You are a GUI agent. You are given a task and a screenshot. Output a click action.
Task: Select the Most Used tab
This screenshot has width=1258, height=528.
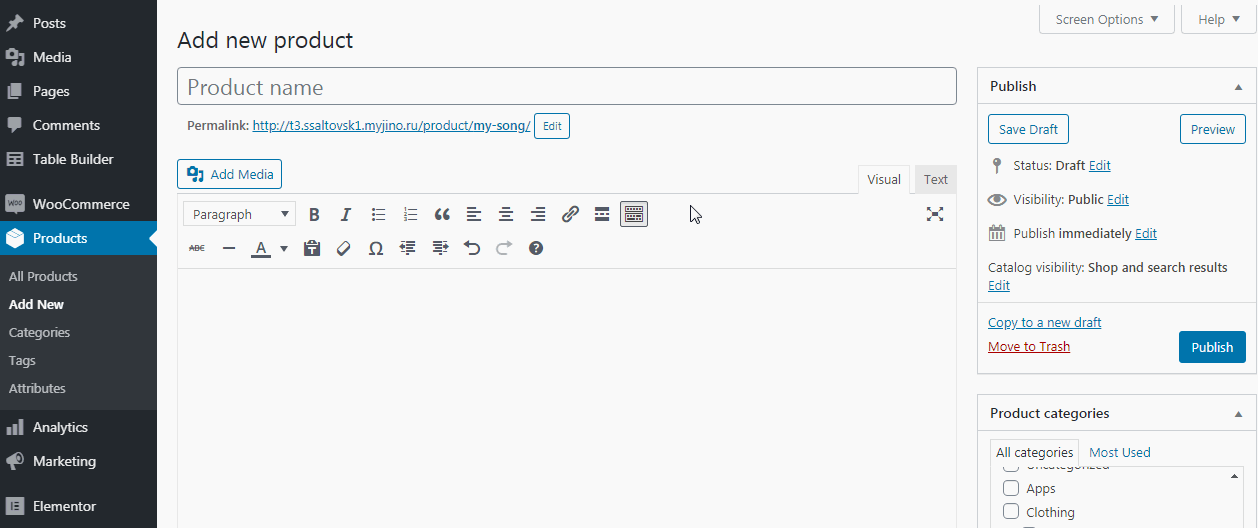tap(1120, 452)
